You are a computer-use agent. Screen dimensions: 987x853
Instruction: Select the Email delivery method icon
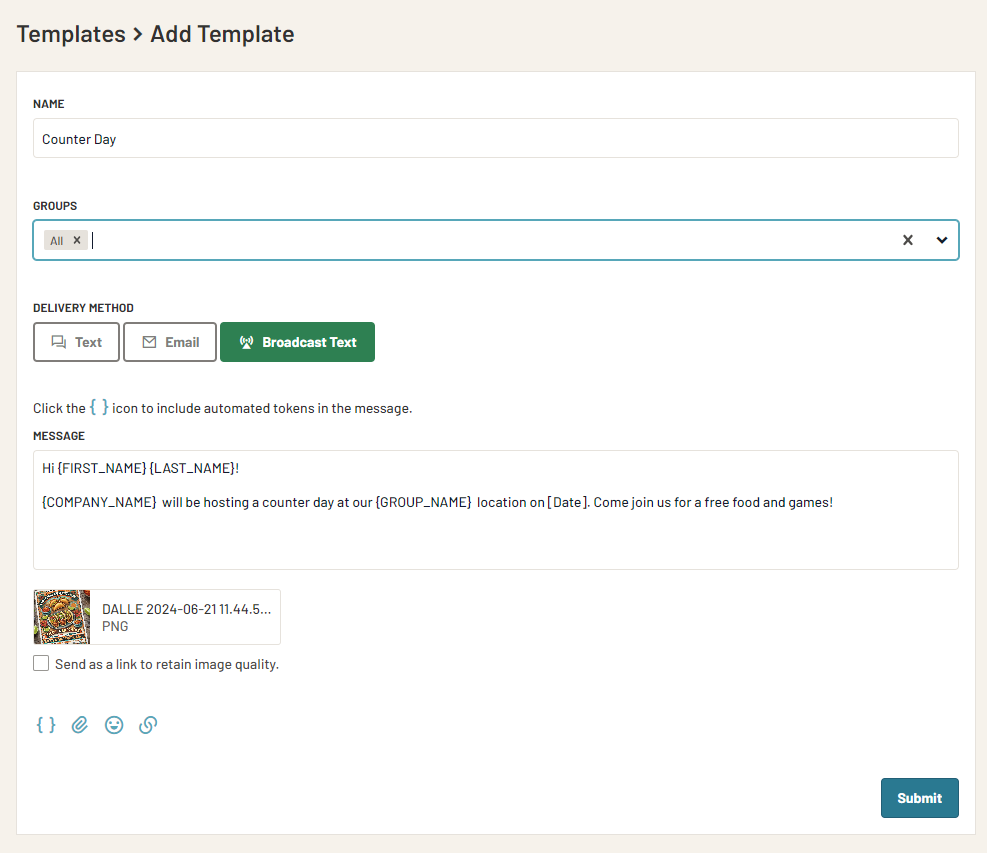coord(149,341)
